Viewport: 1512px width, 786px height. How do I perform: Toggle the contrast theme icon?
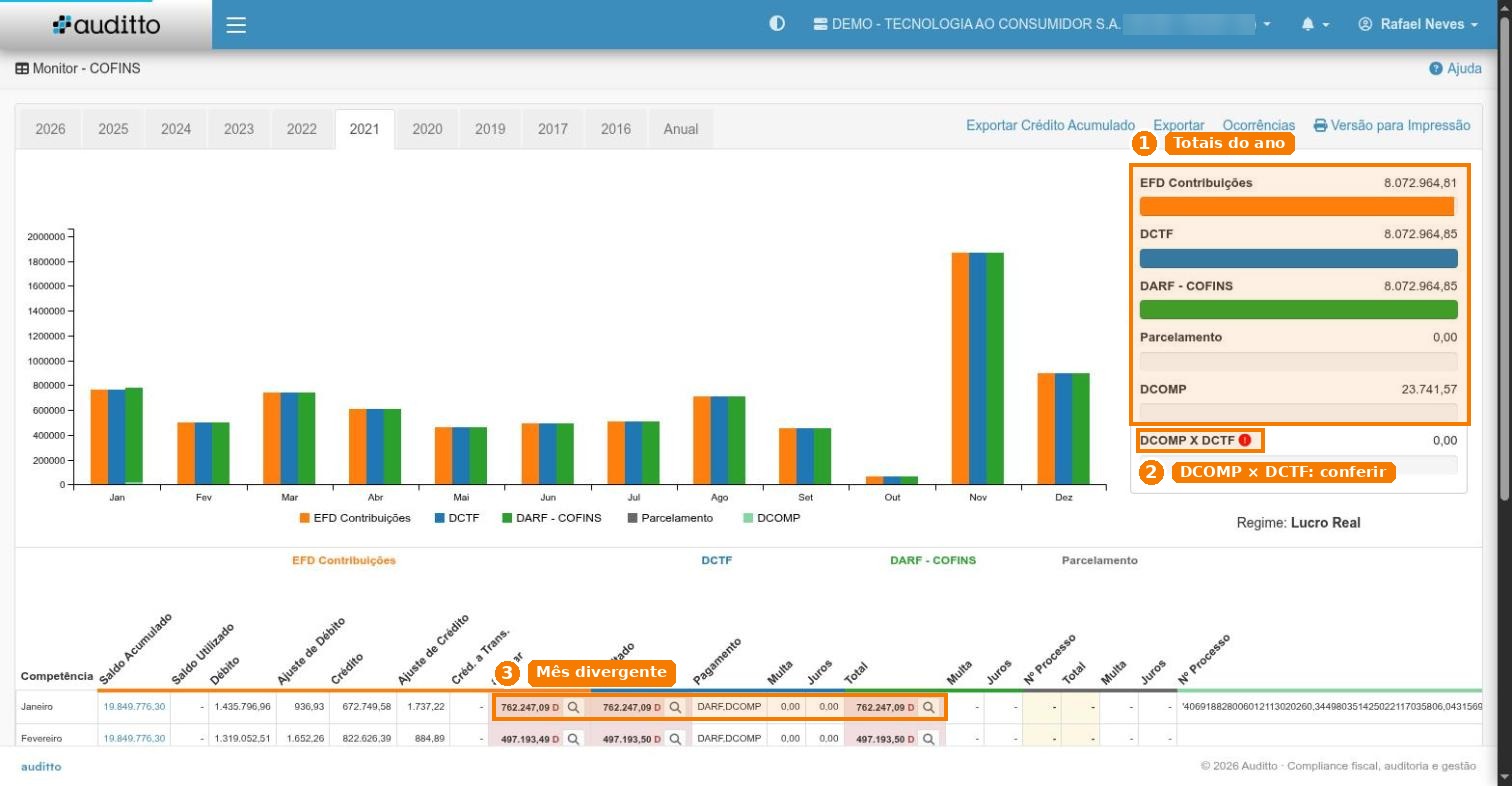click(x=777, y=24)
